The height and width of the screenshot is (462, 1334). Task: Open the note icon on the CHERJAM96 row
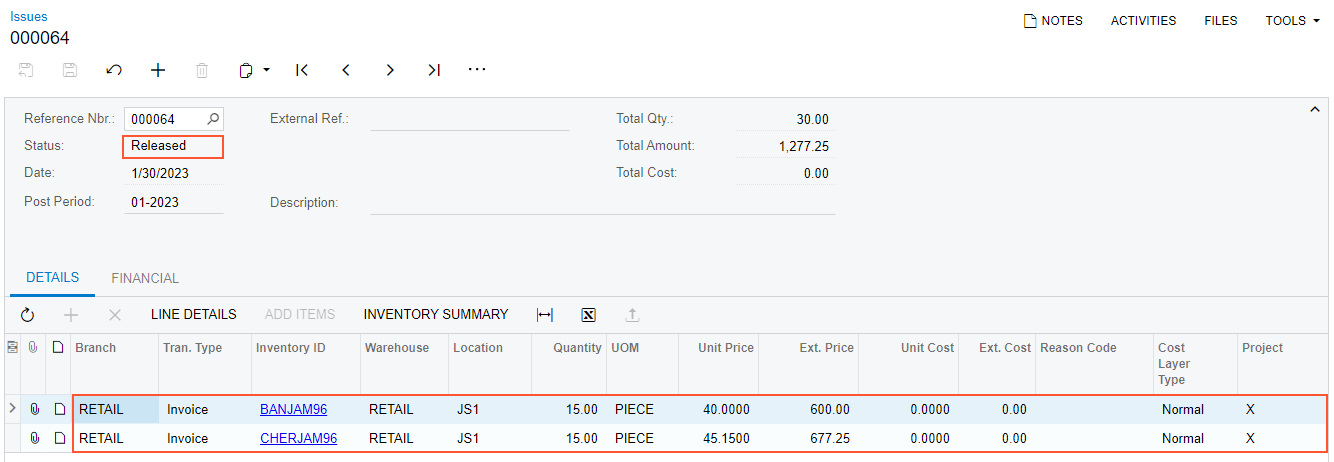pos(58,438)
